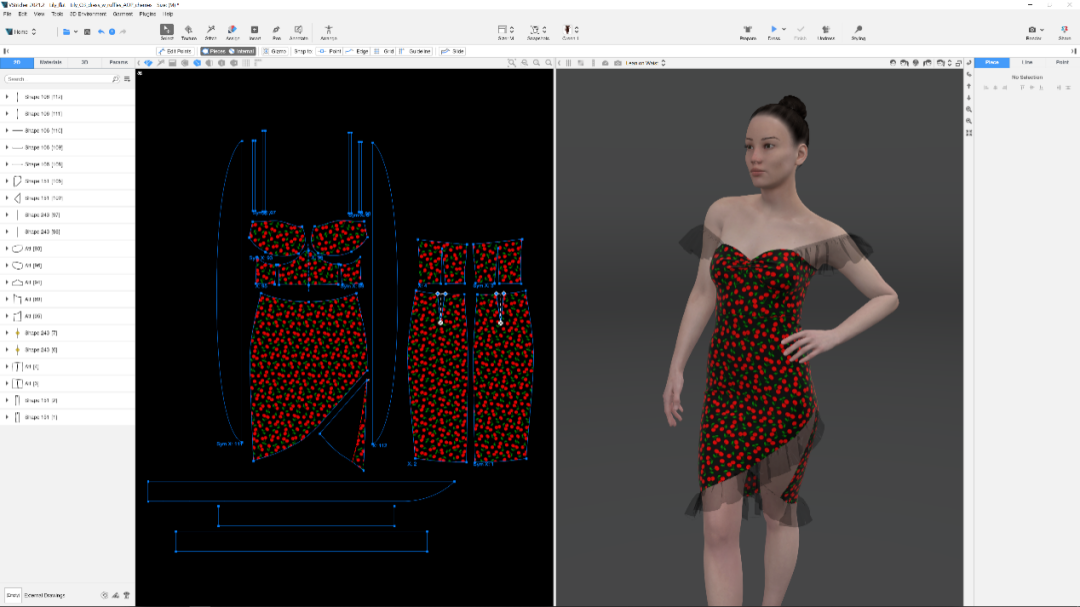Select the Select tool in toolbar
Image resolution: width=1080 pixels, height=607 pixels.
[167, 31]
